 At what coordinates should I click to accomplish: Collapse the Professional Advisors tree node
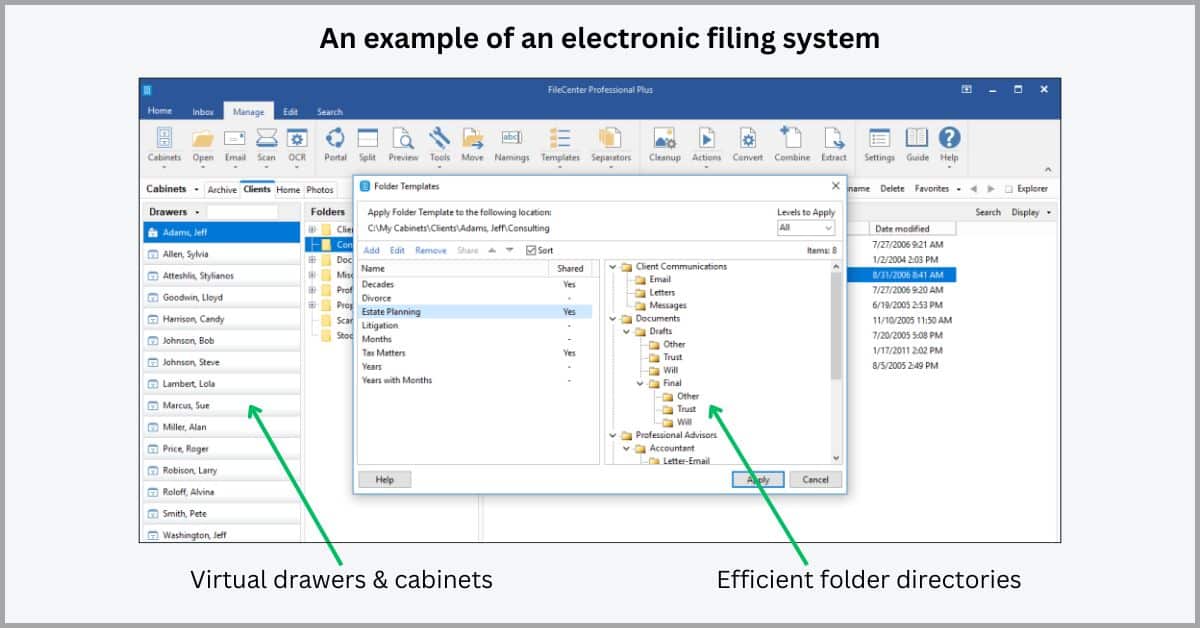613,435
